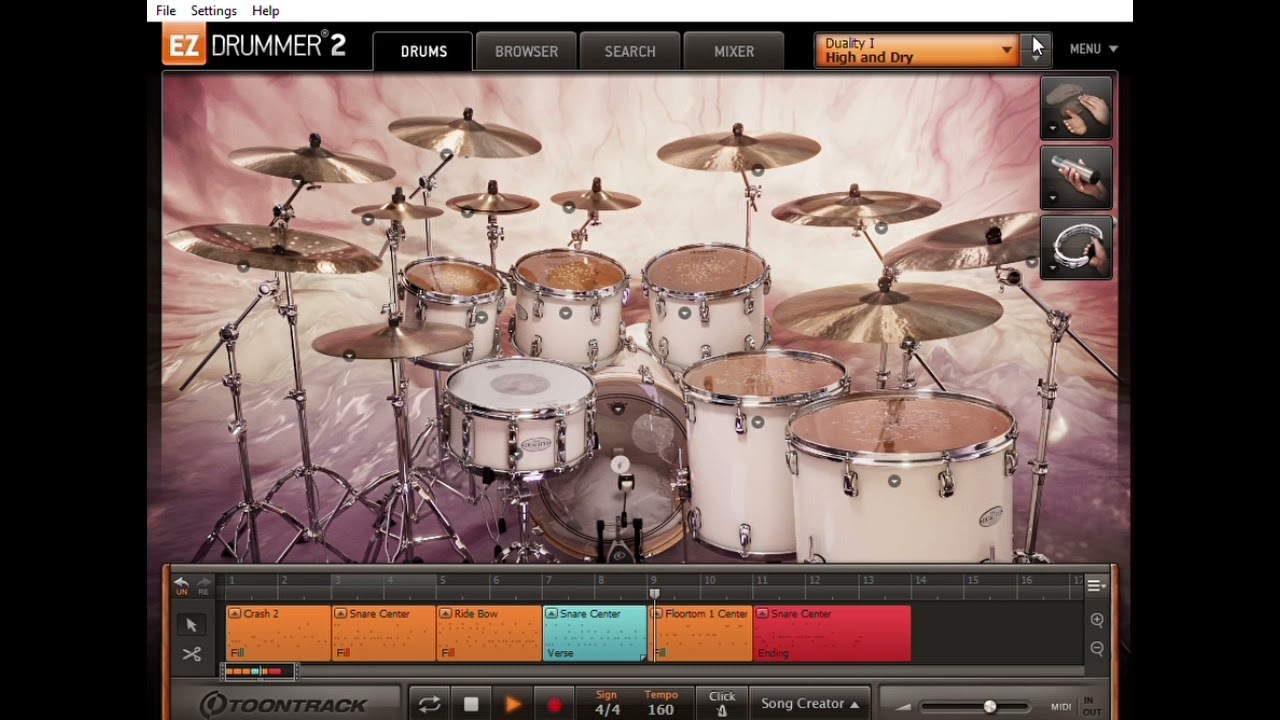Open the Settings menu
The height and width of the screenshot is (720, 1280).
214,10
